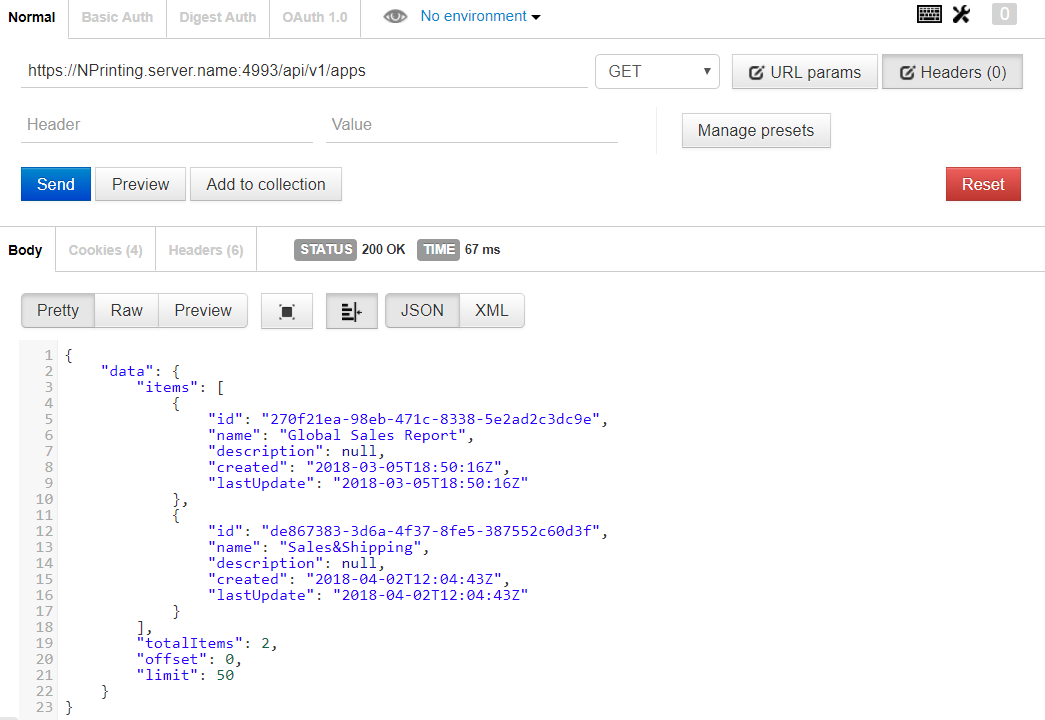Click the header Value input
Viewport: 1045px width, 720px height.
pyautogui.click(x=472, y=125)
